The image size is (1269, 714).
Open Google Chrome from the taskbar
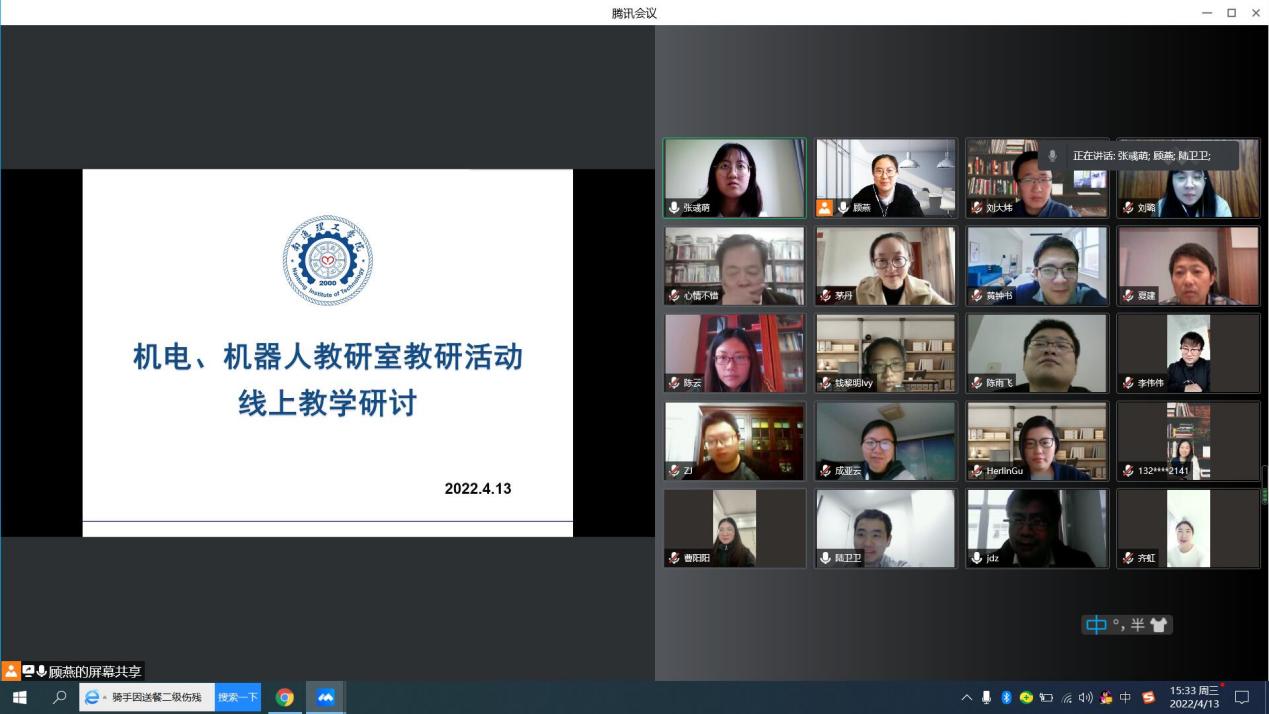coord(285,697)
